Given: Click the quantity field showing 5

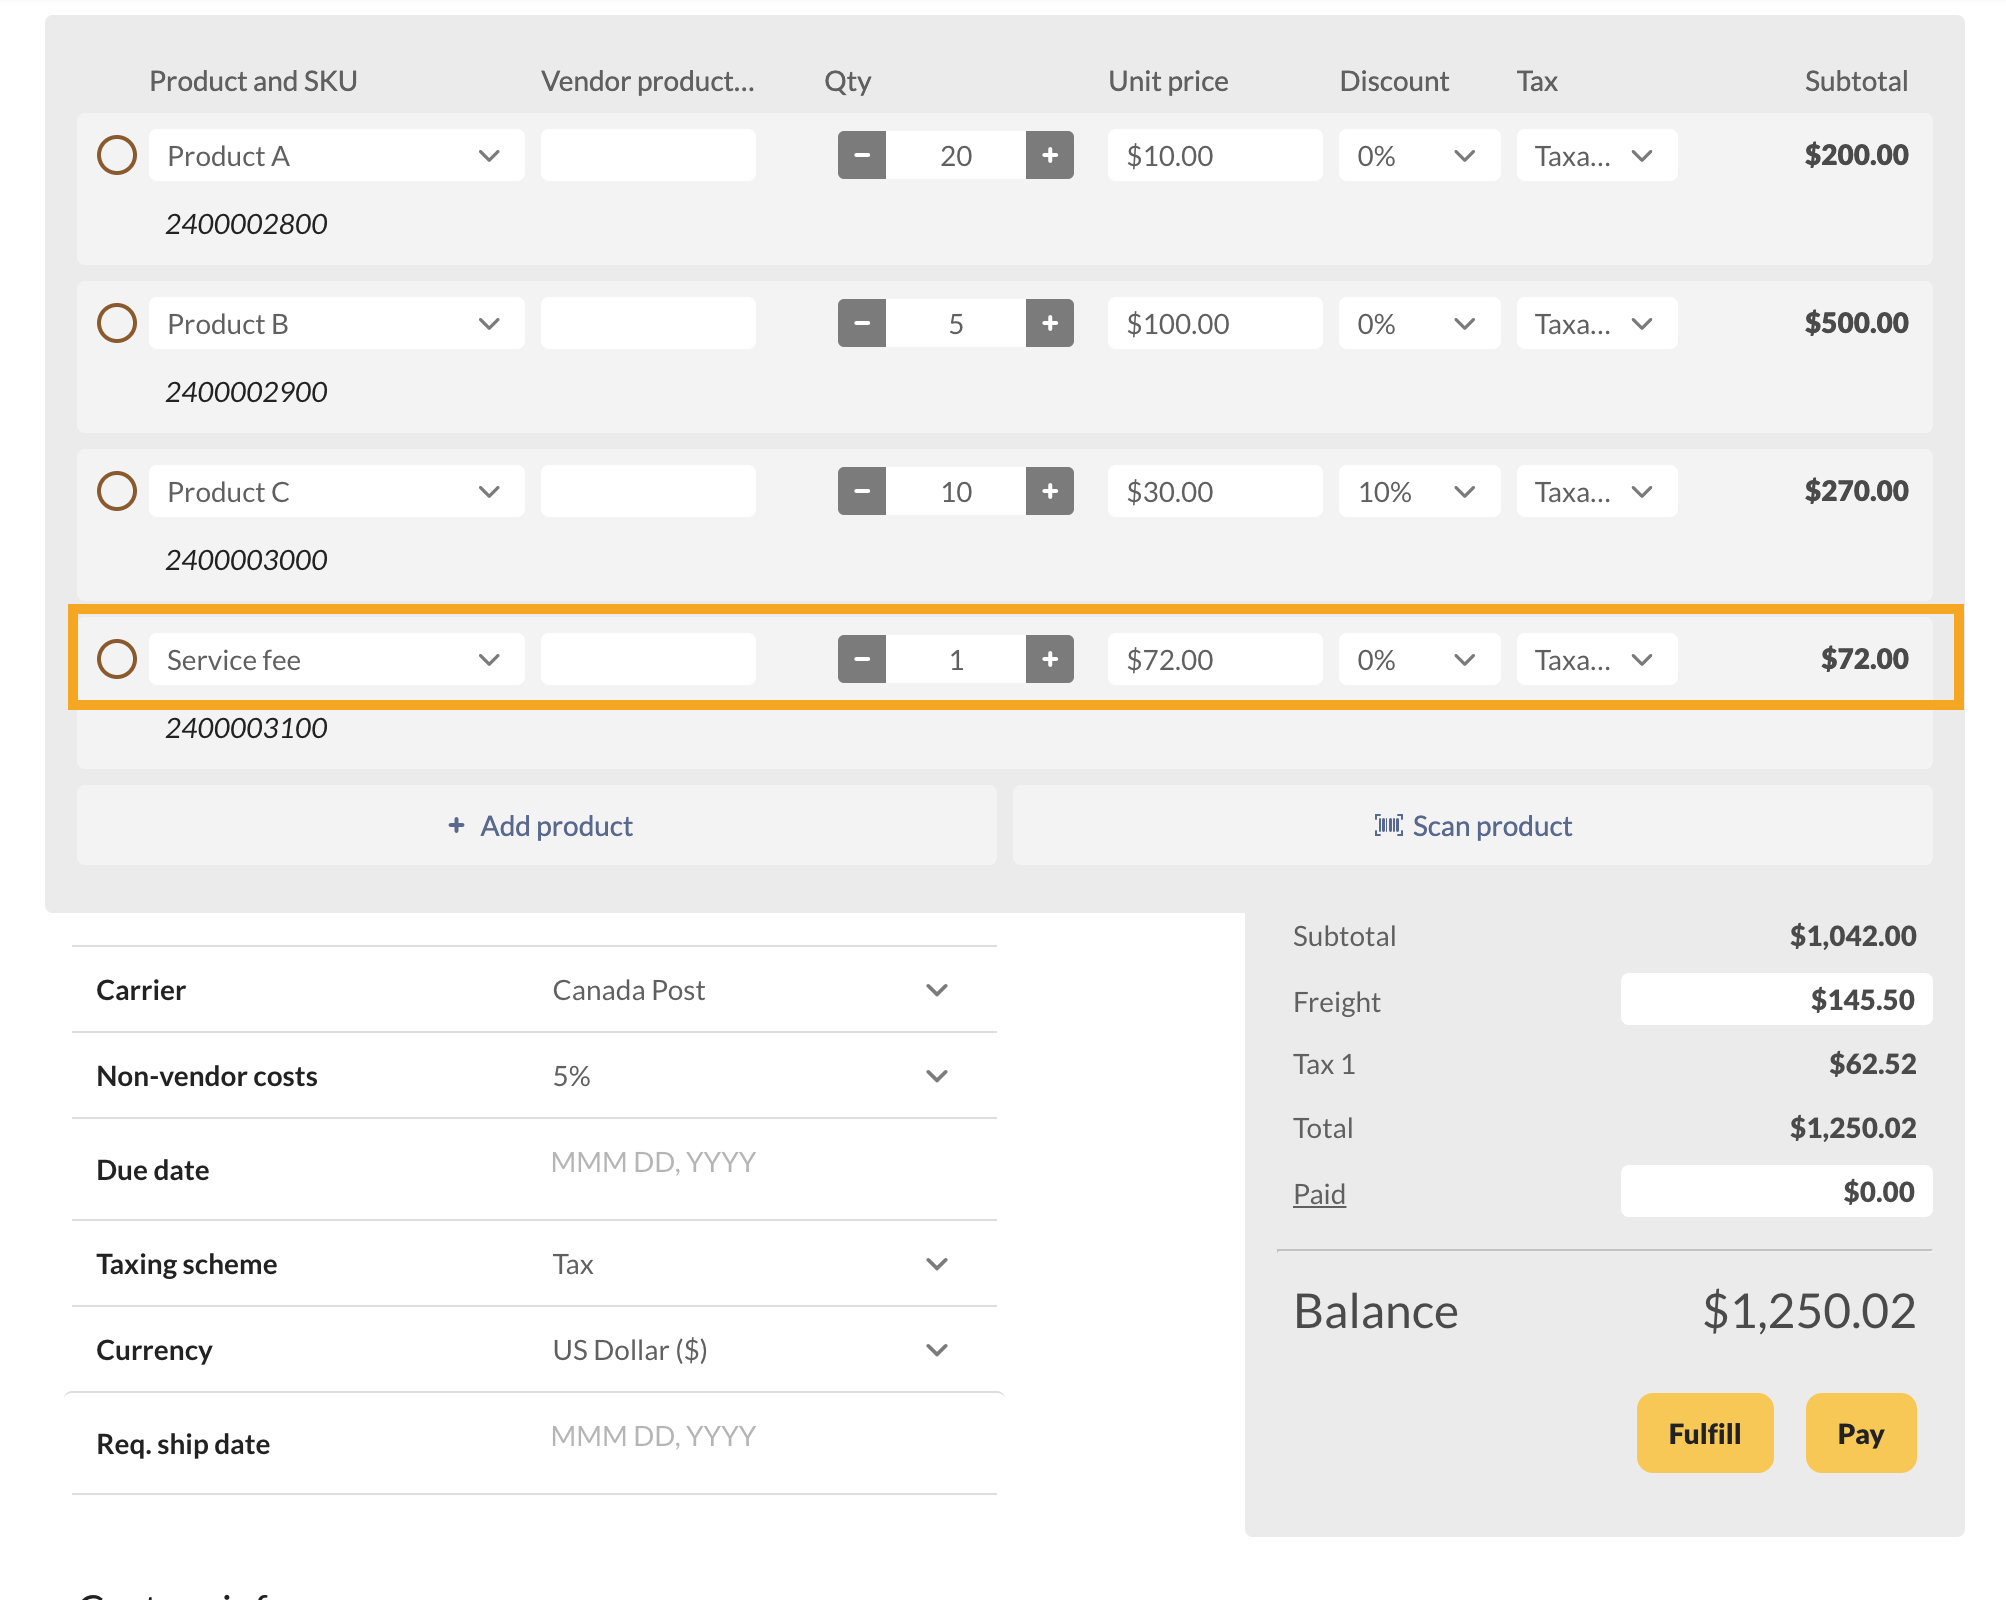Looking at the screenshot, I should 956,323.
